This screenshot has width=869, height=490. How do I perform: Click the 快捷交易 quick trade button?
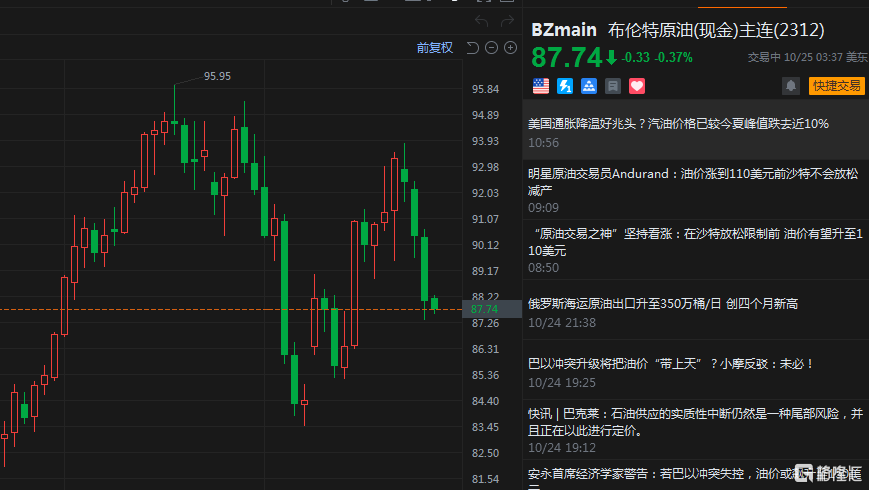[x=836, y=86]
